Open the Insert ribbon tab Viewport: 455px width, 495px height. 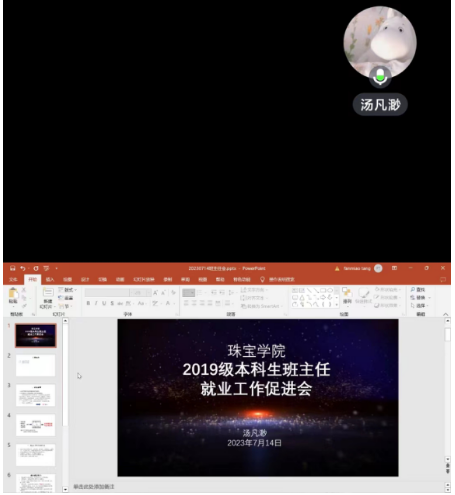(x=50, y=279)
